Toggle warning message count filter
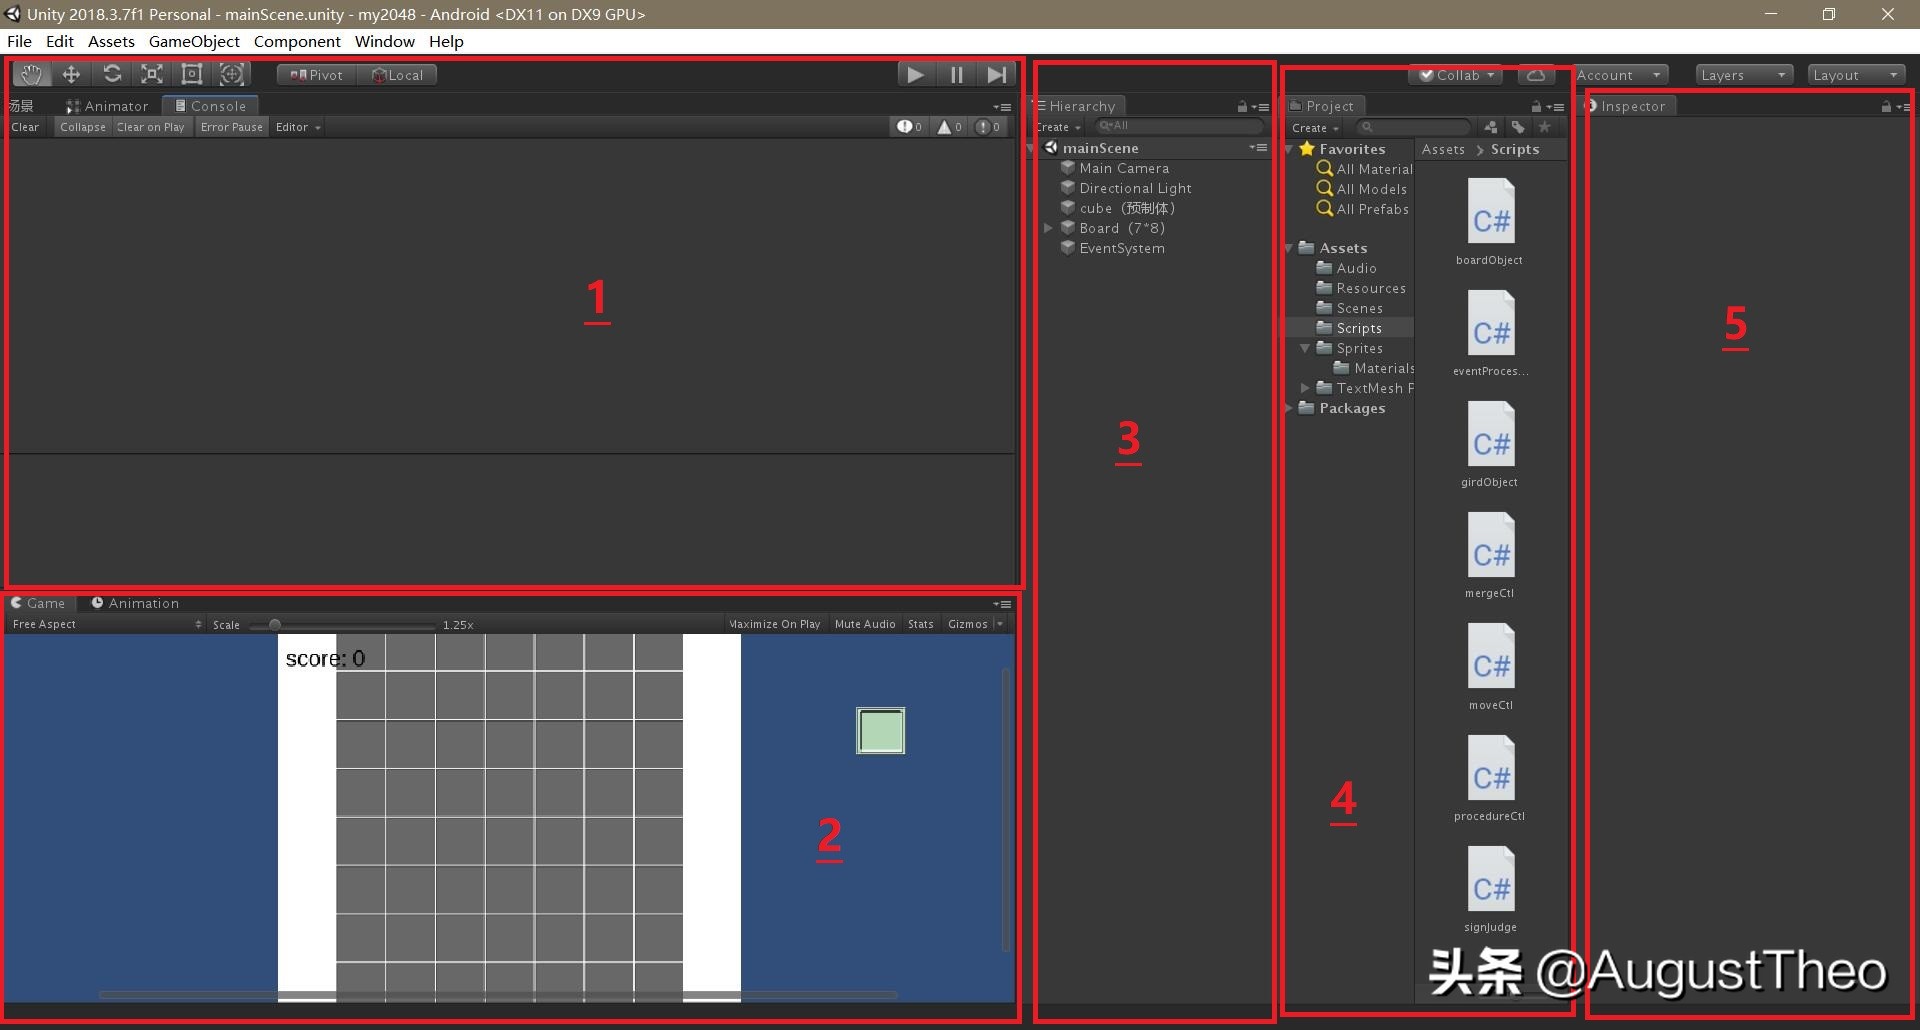This screenshot has width=1920, height=1030. click(x=949, y=127)
